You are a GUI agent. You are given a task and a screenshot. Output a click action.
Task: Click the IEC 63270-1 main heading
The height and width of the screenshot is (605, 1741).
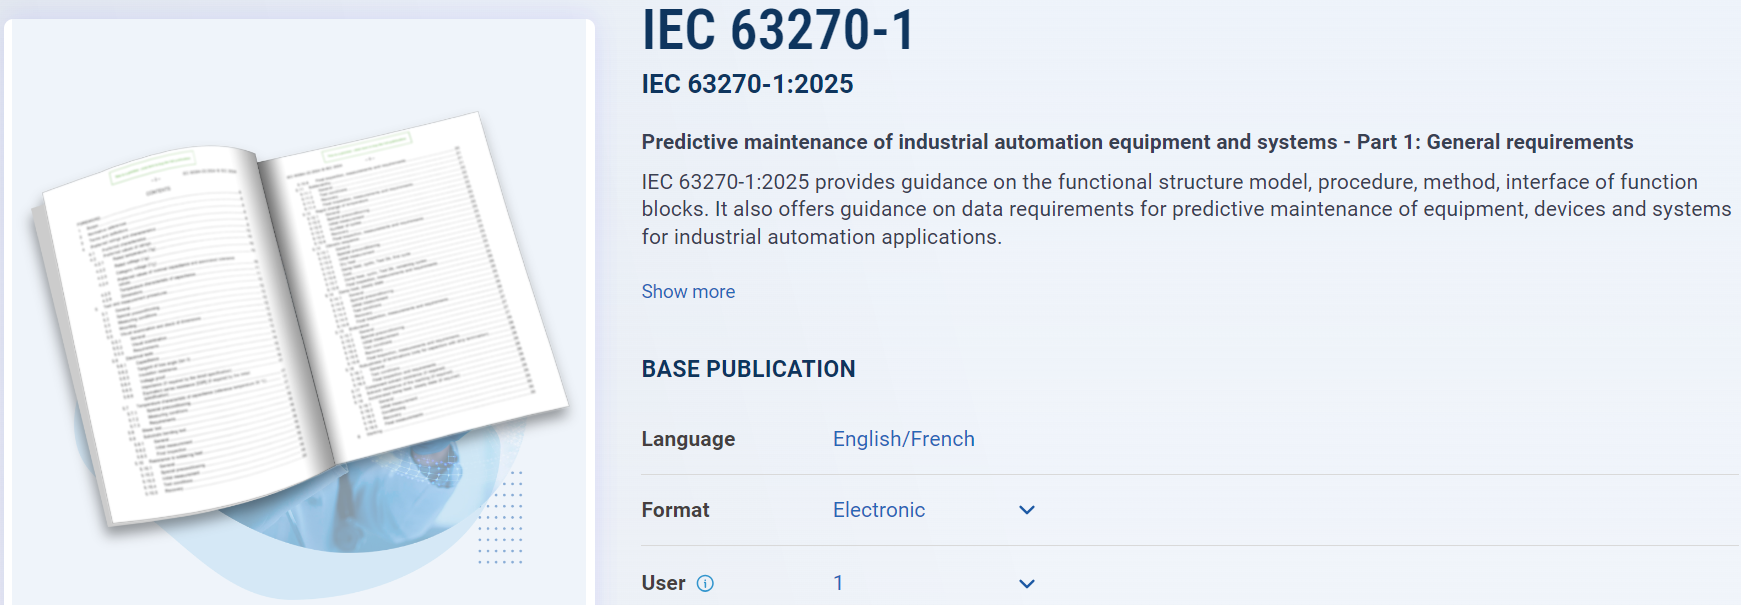[x=778, y=30]
